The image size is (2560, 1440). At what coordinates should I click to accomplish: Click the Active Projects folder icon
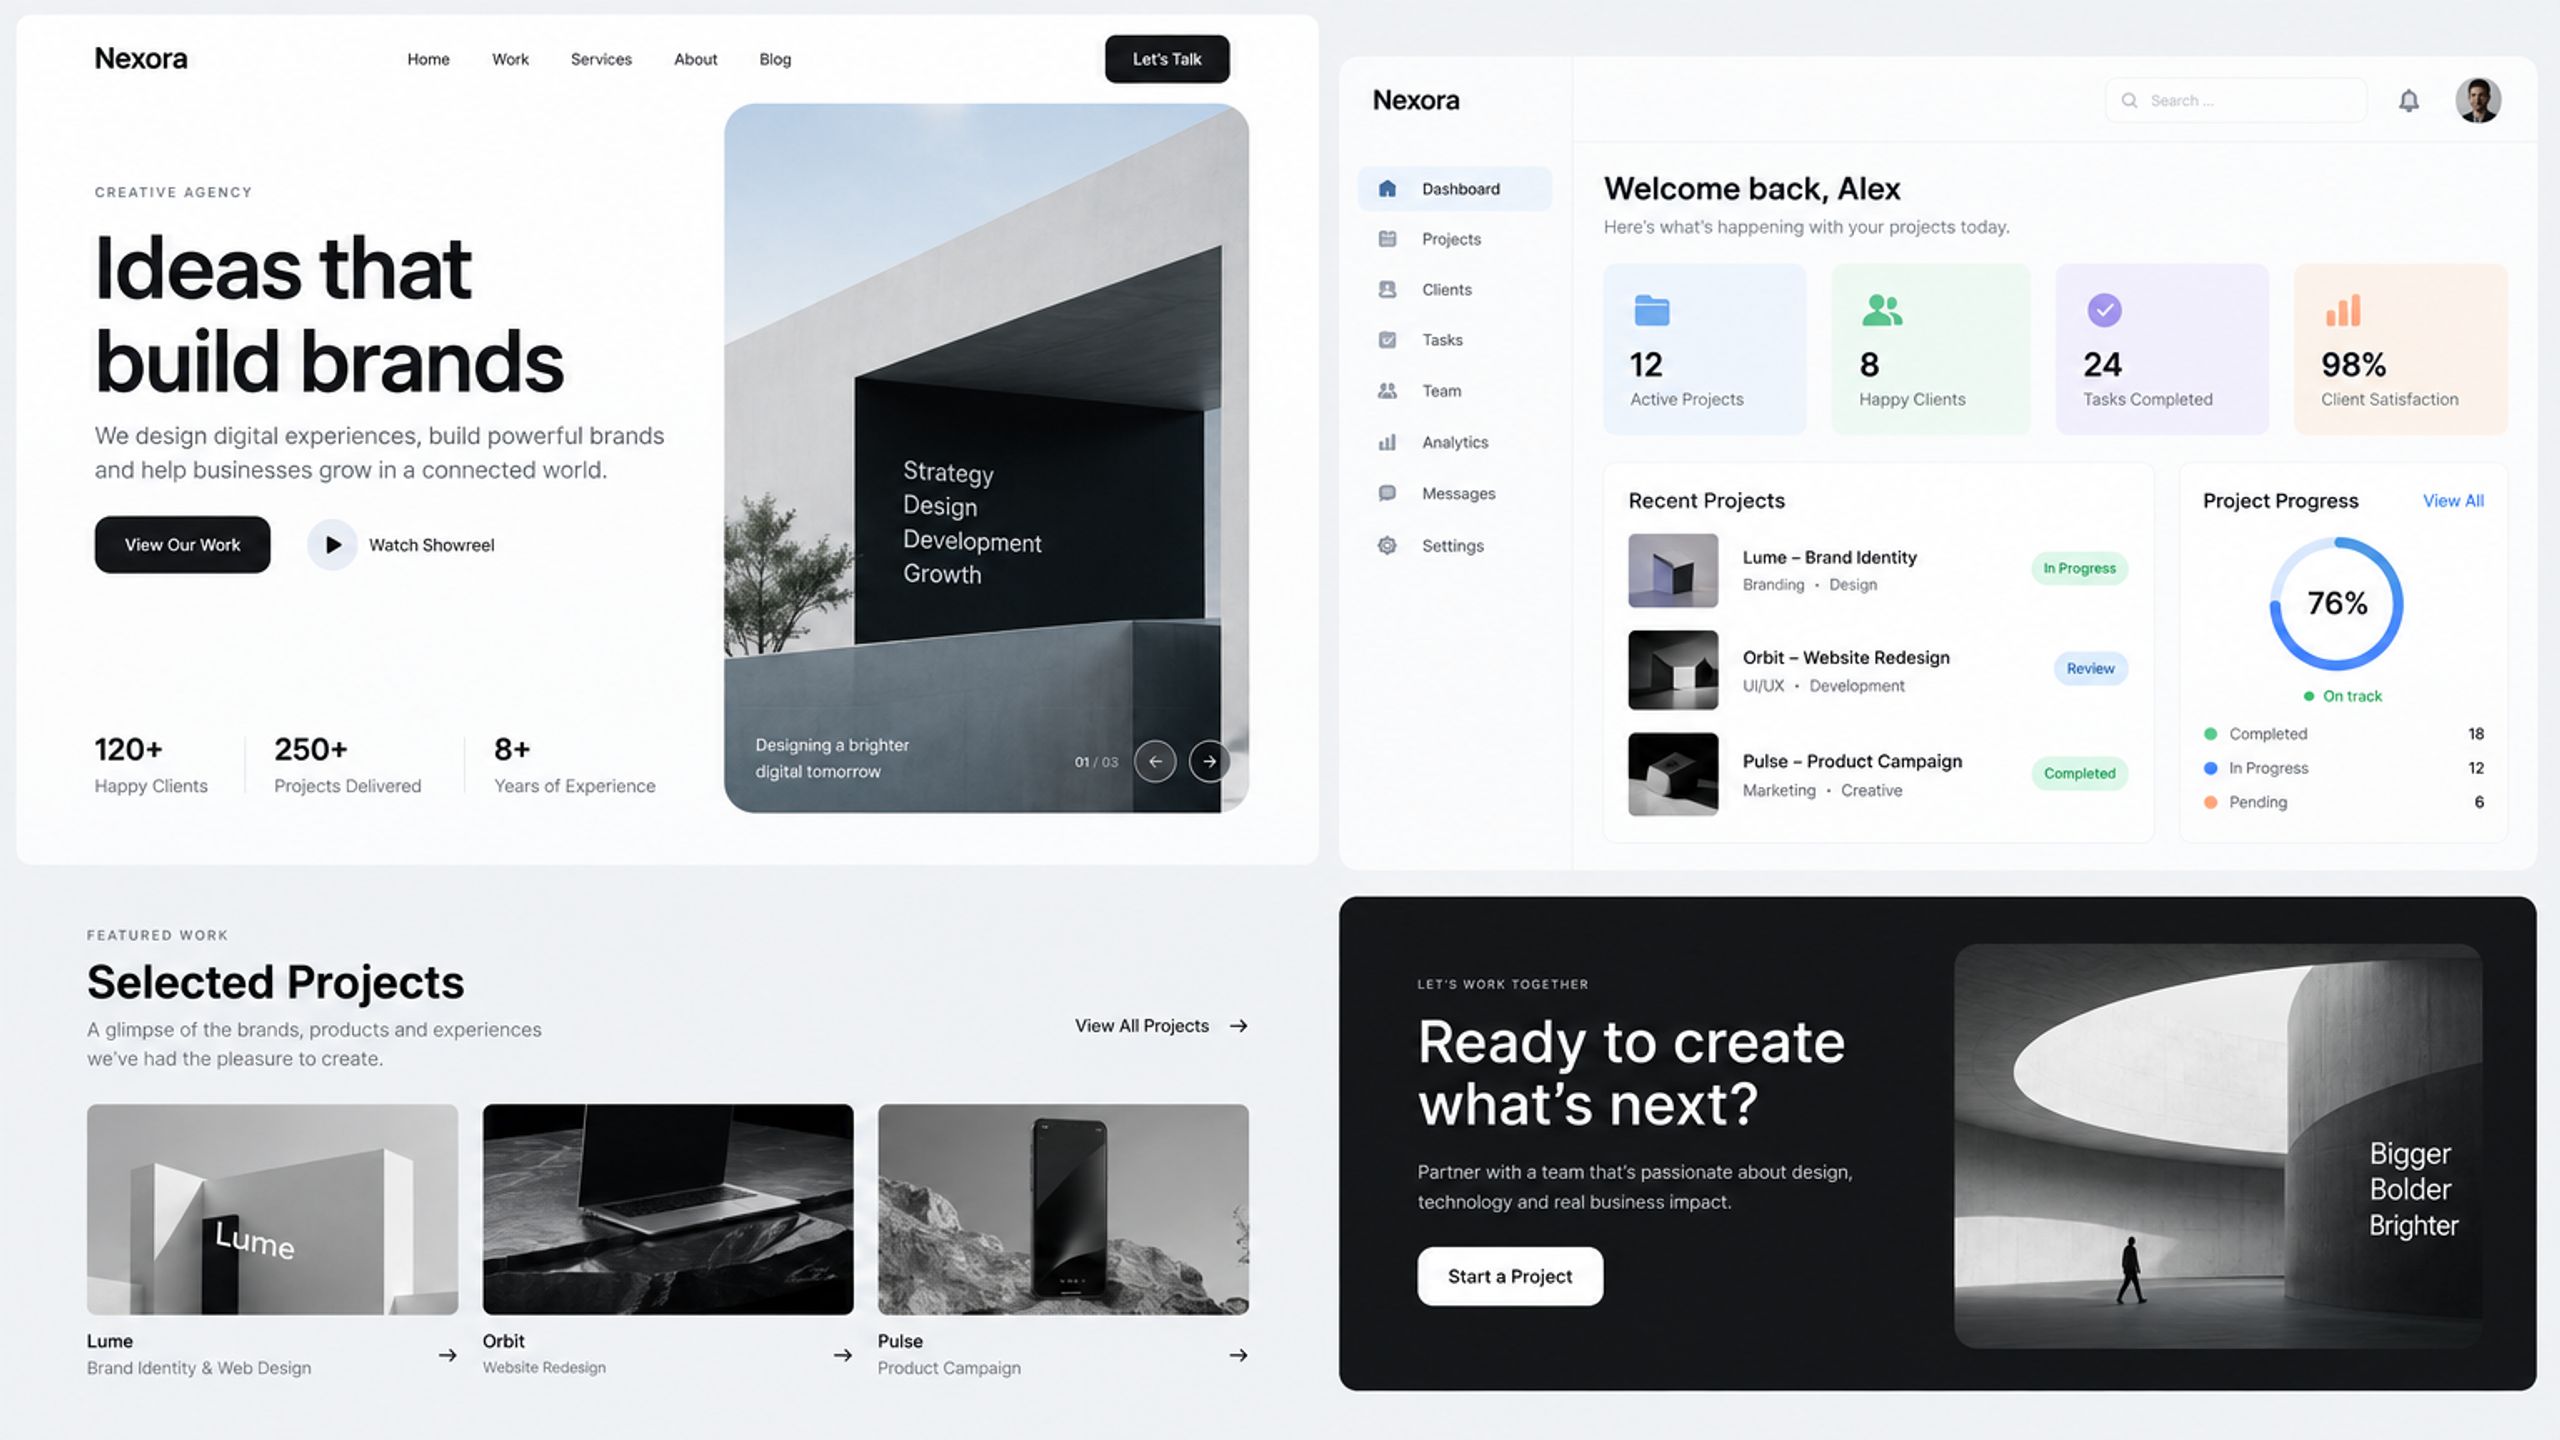click(1651, 310)
